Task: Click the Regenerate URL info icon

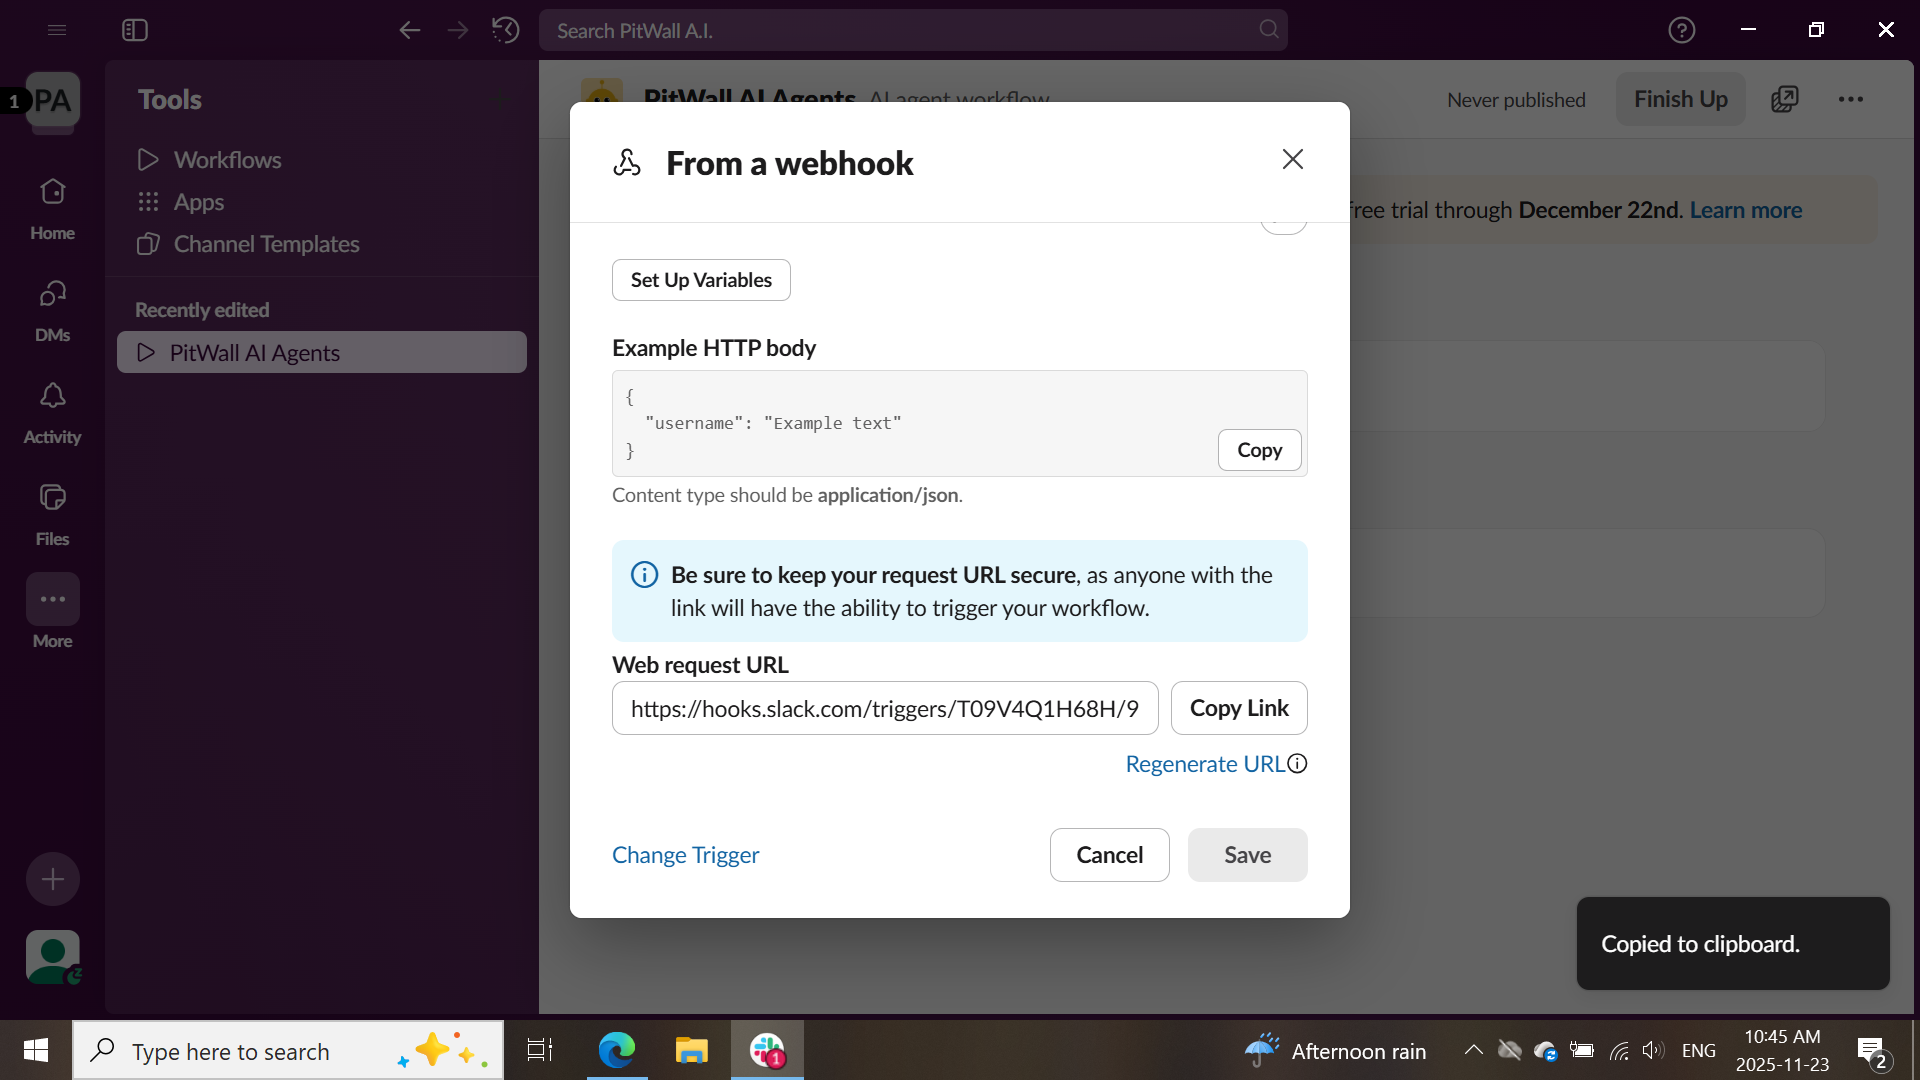Action: (x=1297, y=764)
